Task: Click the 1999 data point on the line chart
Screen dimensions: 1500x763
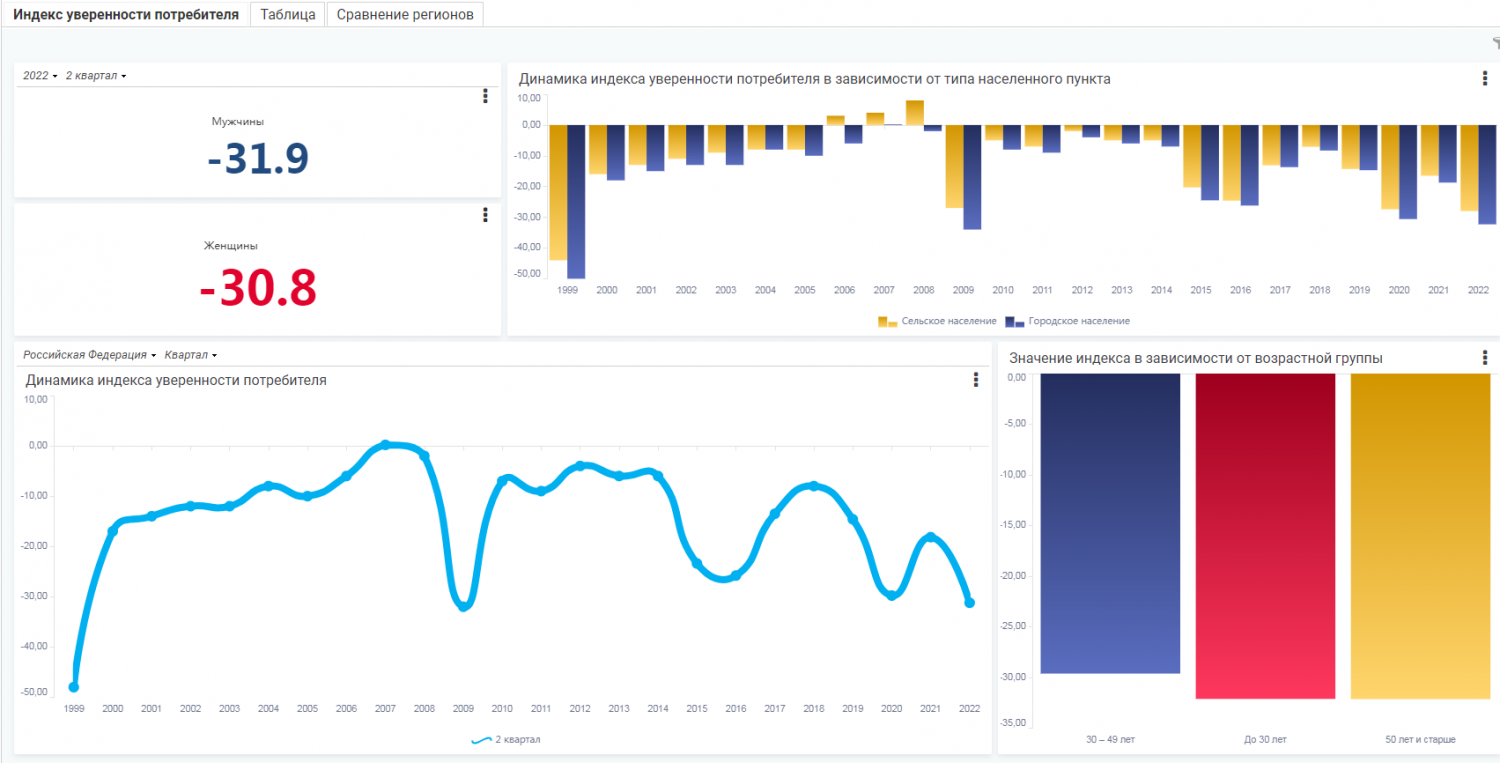Action: click(74, 687)
